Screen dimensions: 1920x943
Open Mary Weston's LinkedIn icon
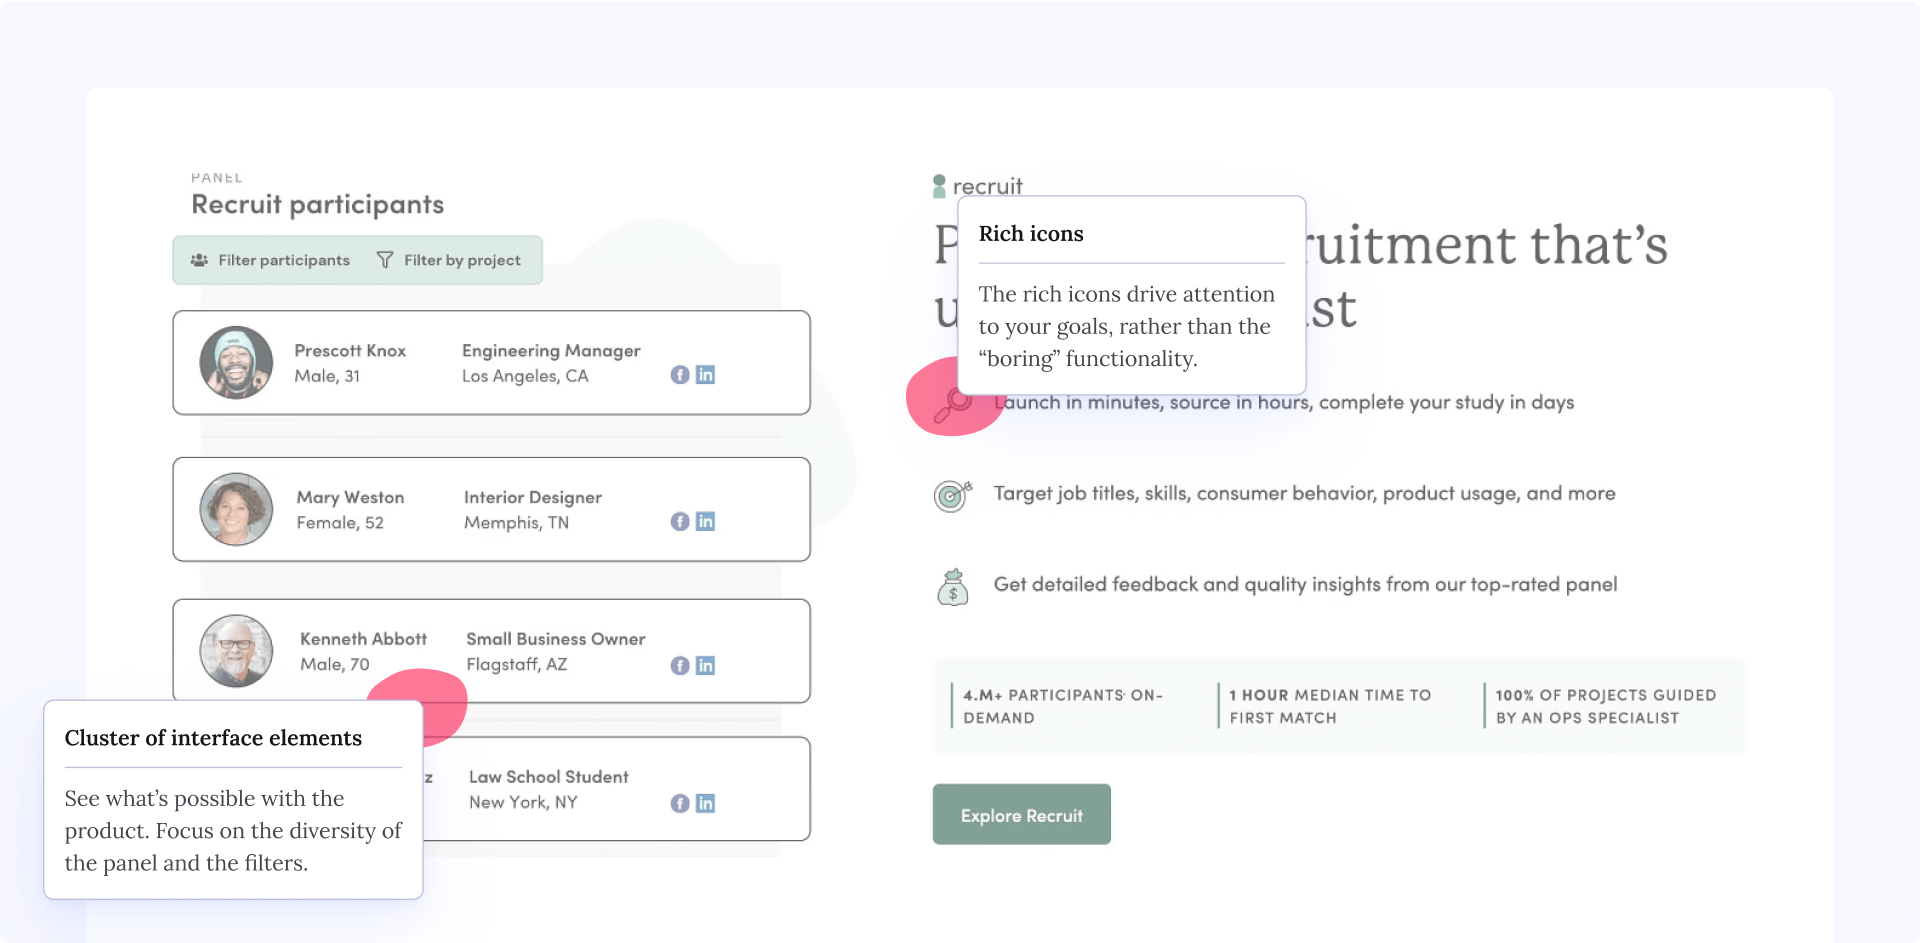705,522
